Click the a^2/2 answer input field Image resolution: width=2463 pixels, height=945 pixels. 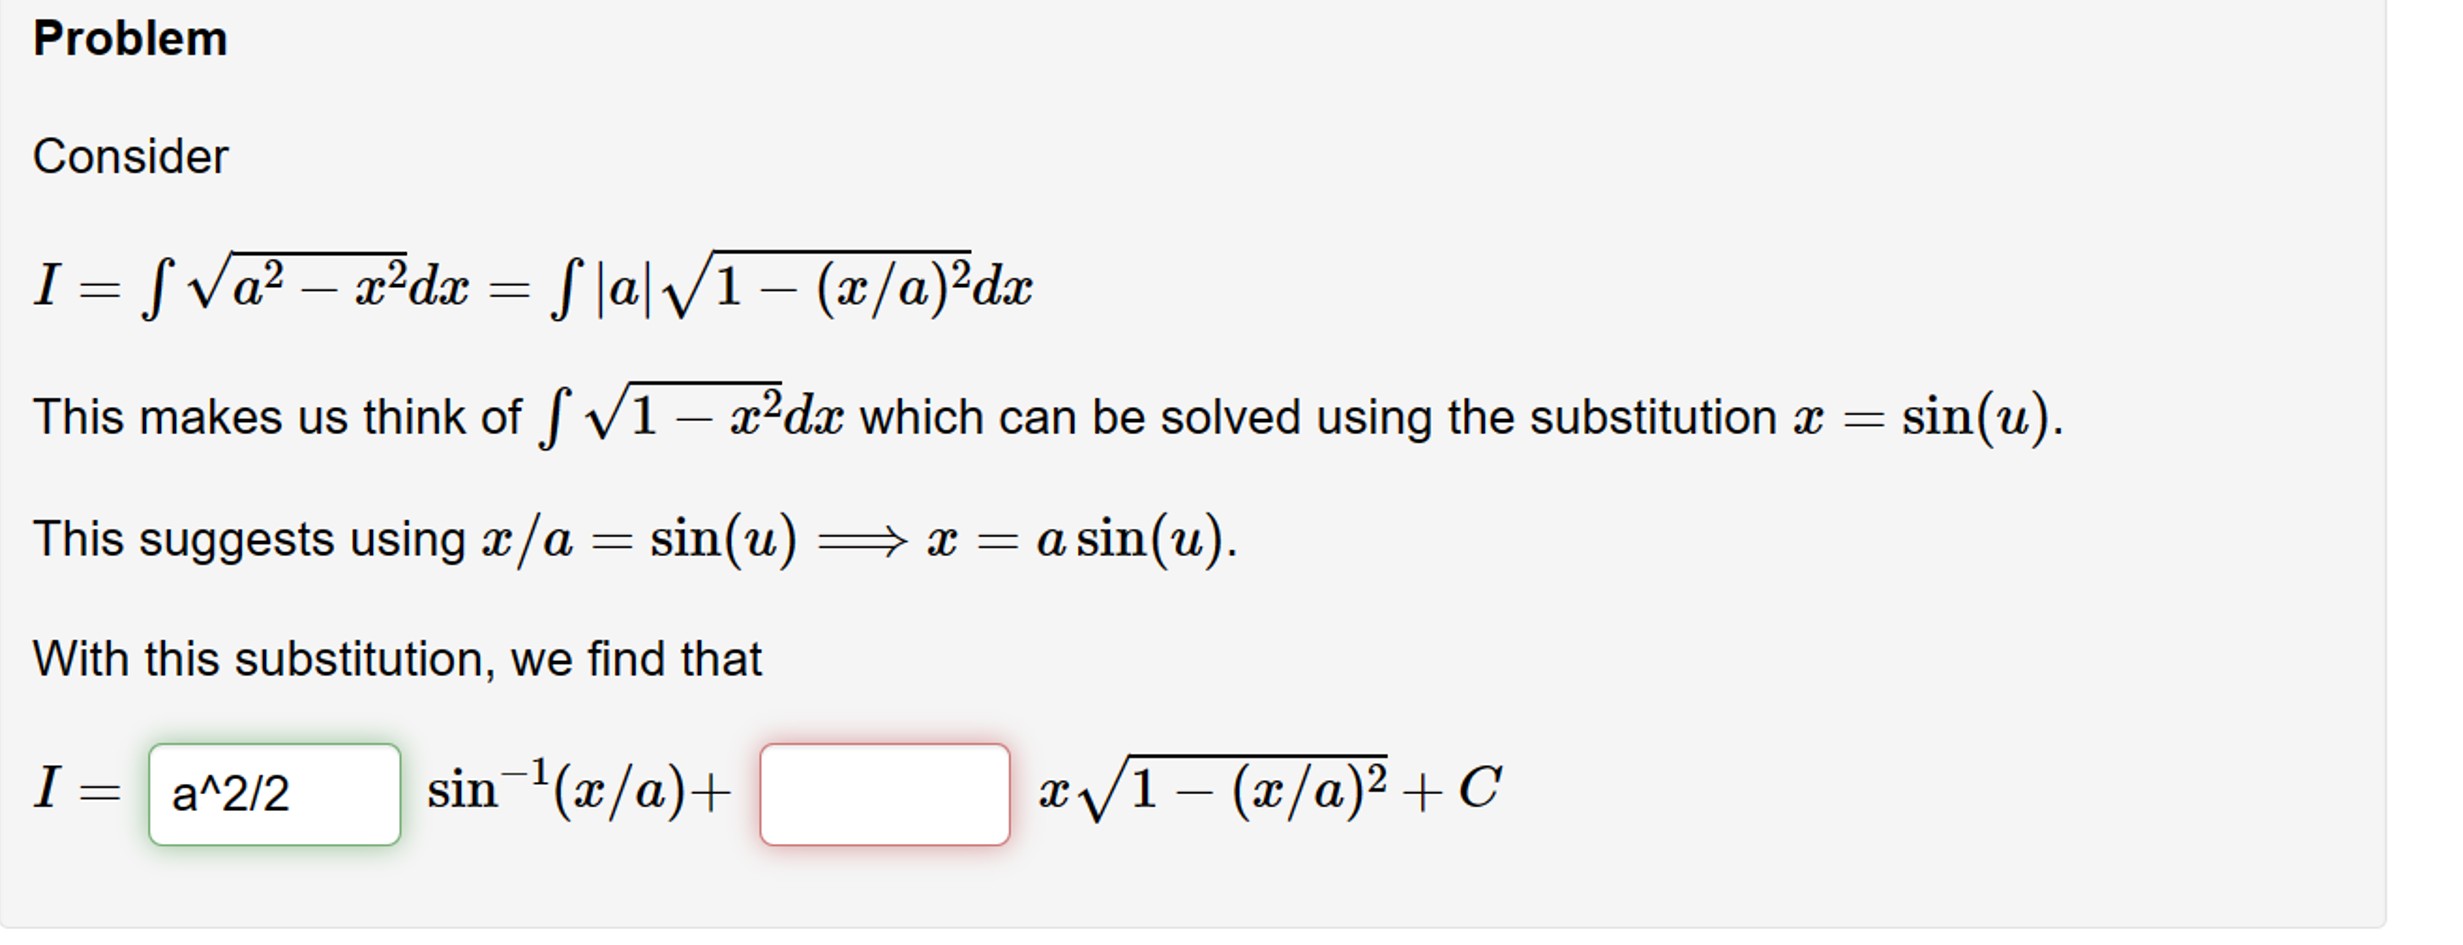(x=275, y=795)
